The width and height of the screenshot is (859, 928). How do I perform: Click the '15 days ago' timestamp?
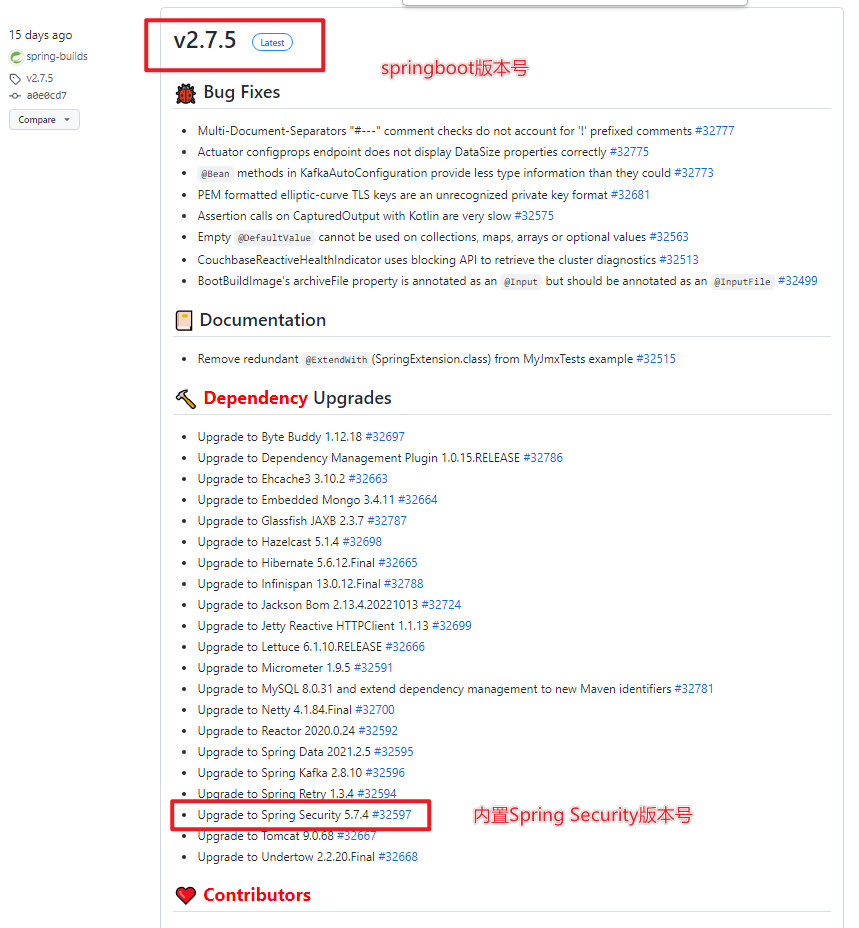(41, 35)
